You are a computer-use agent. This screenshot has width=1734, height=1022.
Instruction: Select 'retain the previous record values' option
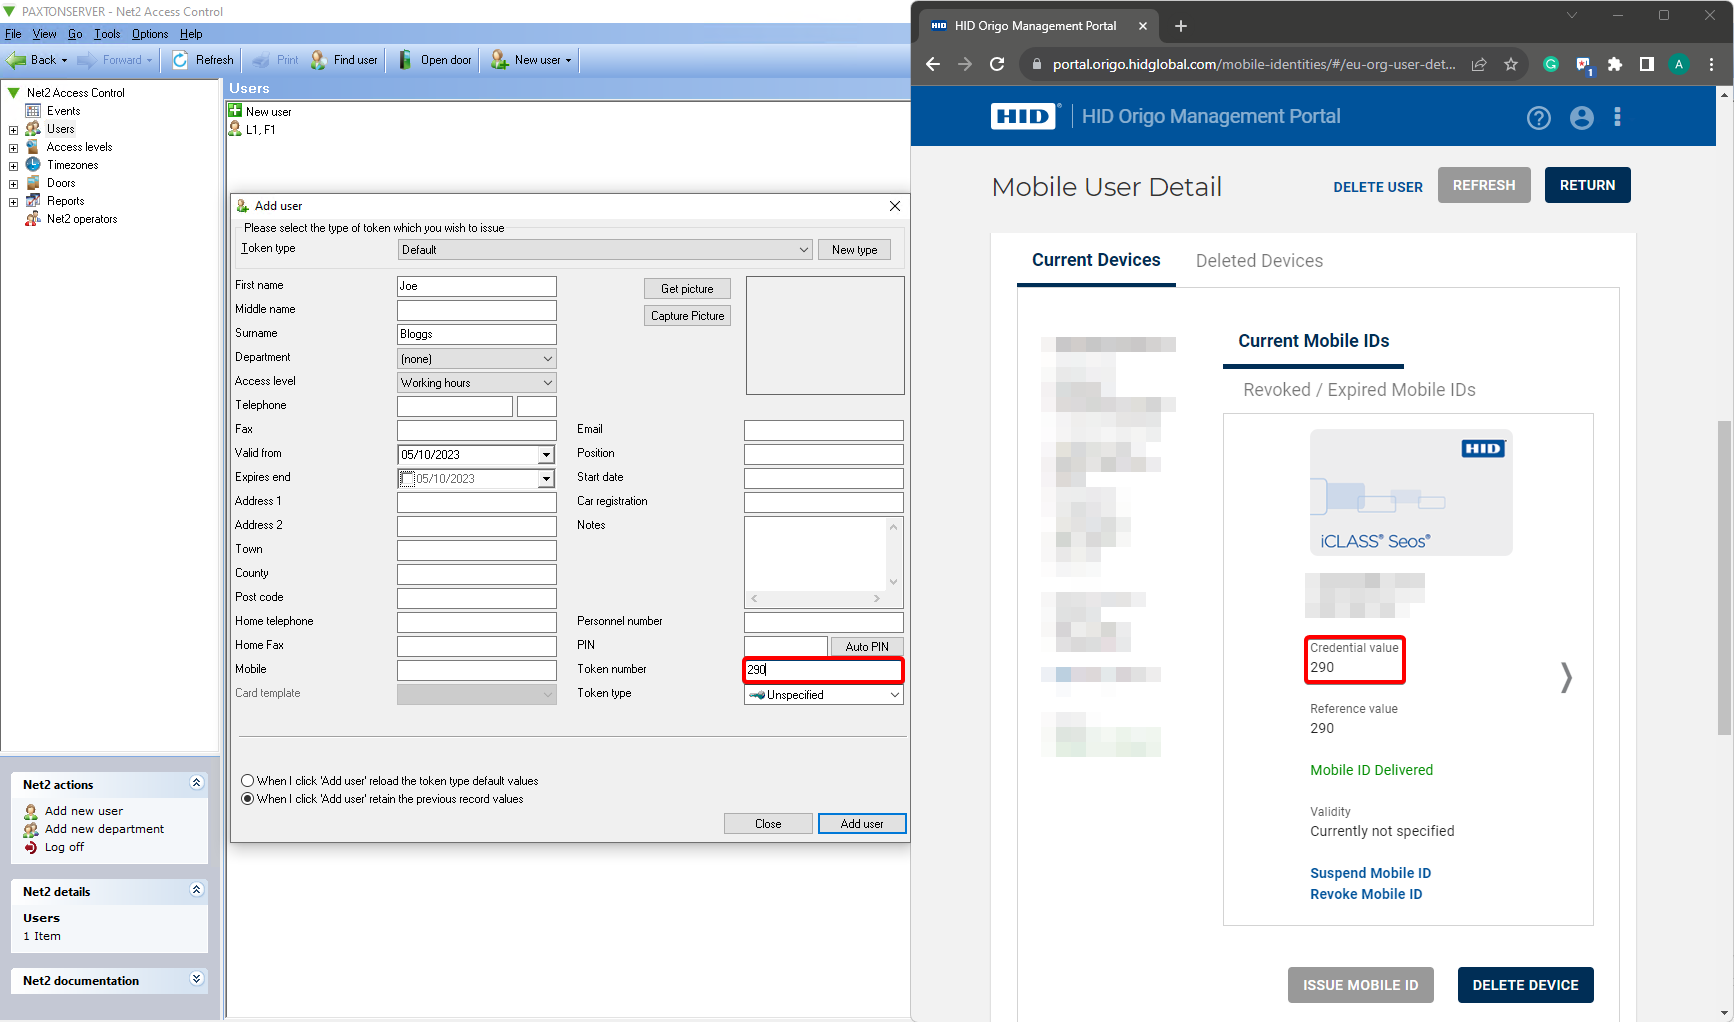pos(247,799)
